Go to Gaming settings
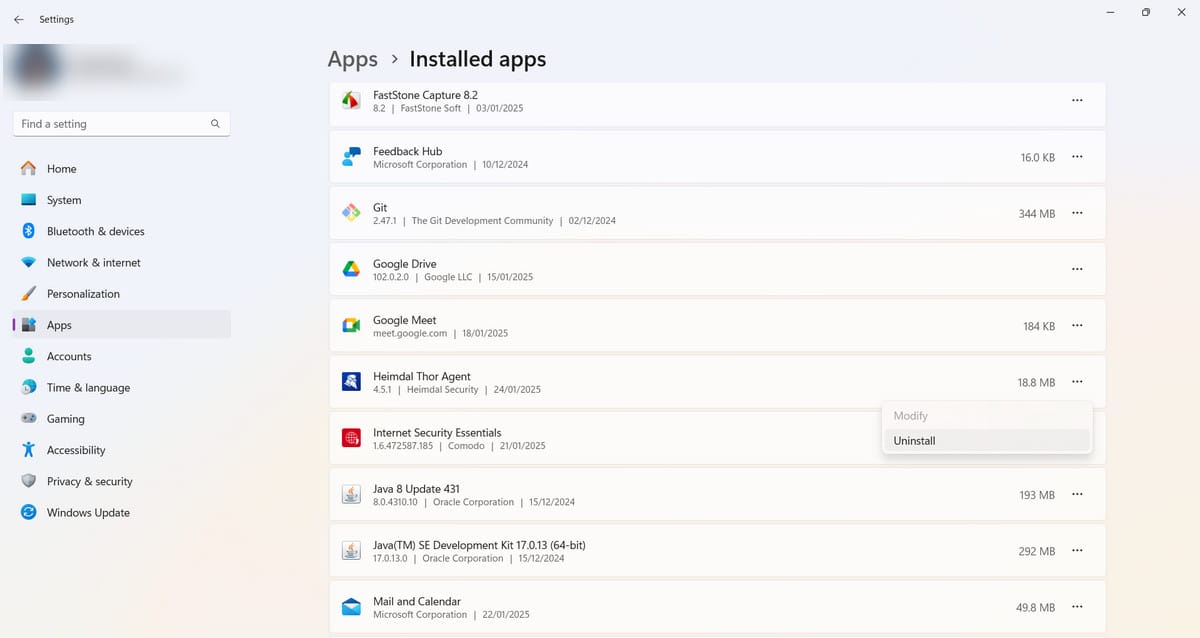 pos(121,419)
